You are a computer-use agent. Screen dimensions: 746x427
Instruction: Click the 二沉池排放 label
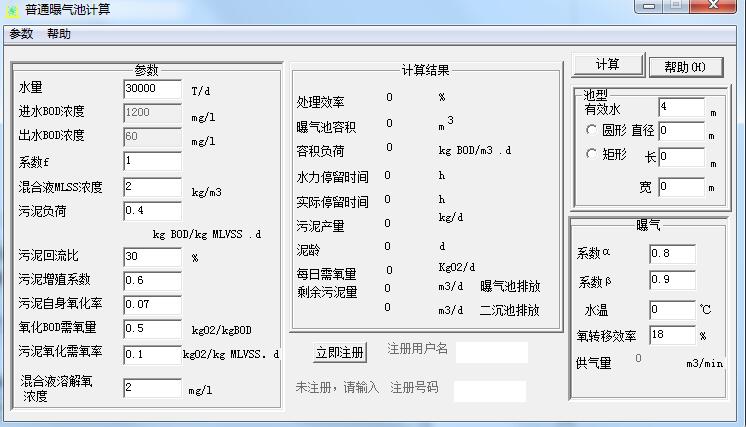509,311
